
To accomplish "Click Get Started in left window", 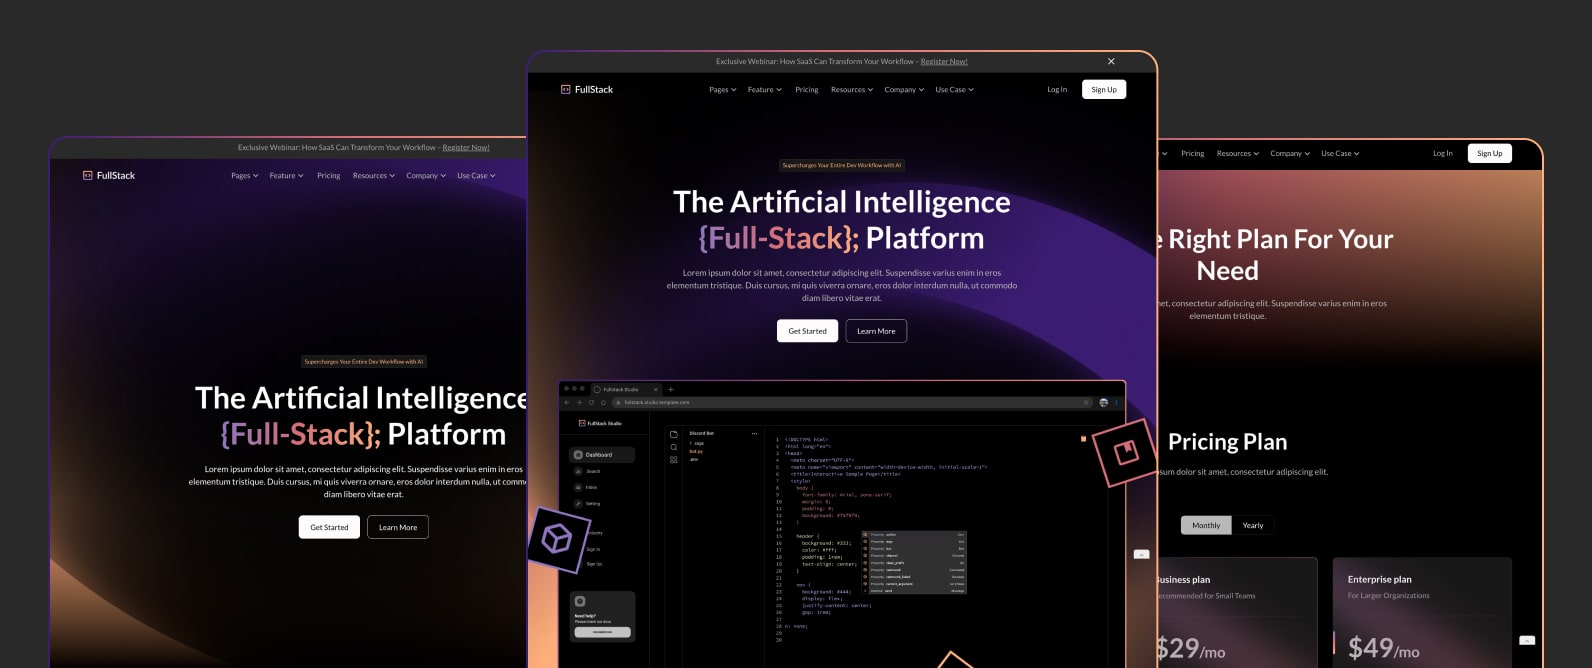I will (329, 527).
